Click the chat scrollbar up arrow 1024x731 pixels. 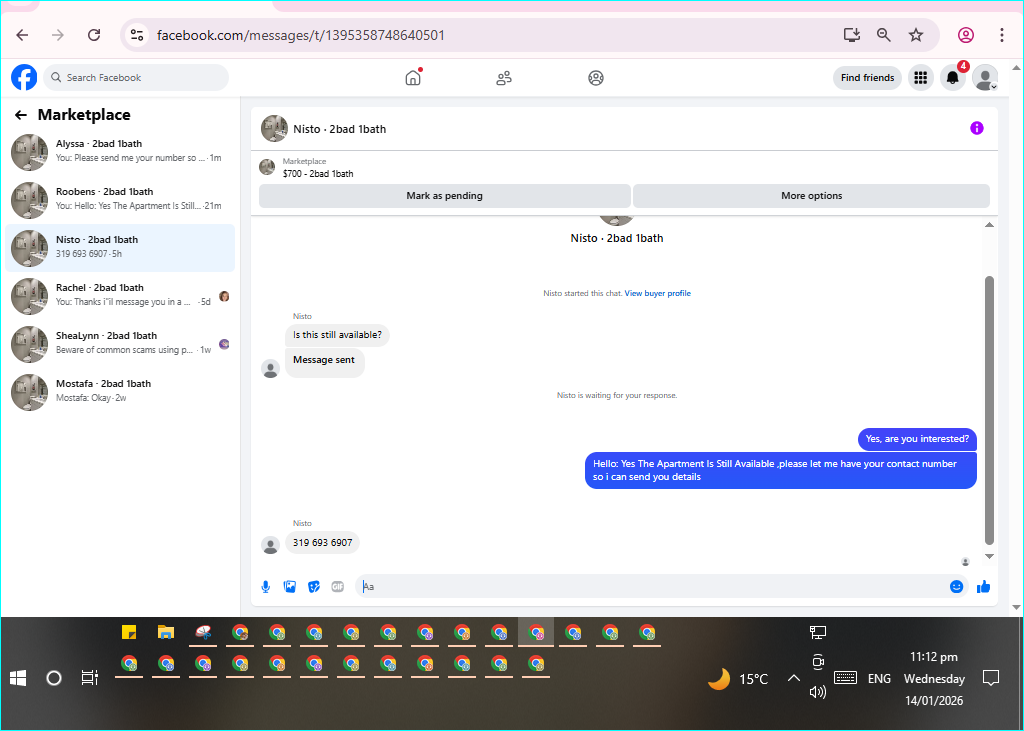click(x=989, y=225)
